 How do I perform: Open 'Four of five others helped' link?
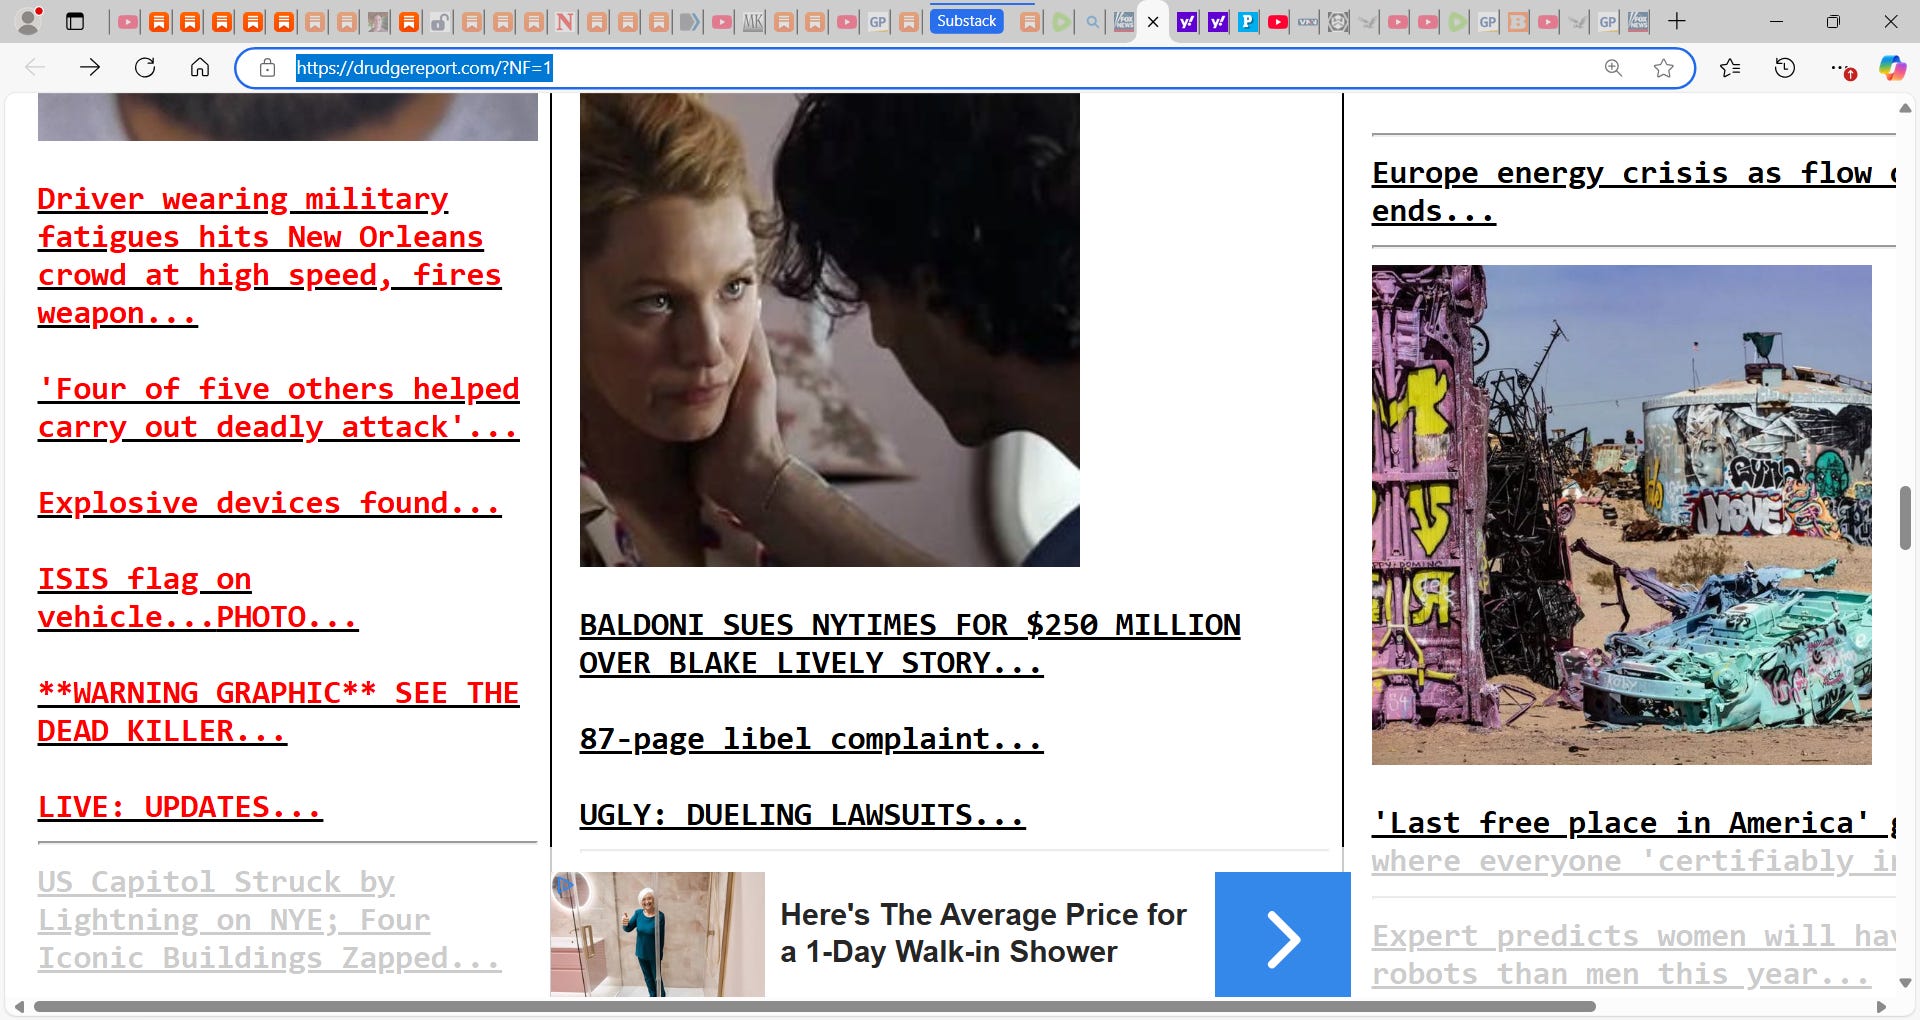tap(278, 408)
